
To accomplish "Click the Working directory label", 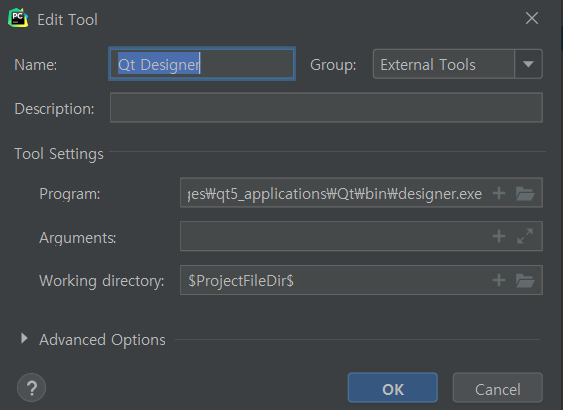I will click(x=102, y=281).
